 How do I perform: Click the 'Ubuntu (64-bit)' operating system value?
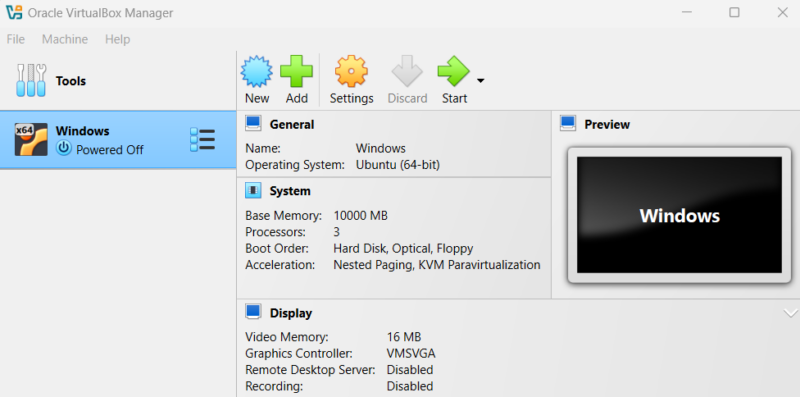[398, 165]
